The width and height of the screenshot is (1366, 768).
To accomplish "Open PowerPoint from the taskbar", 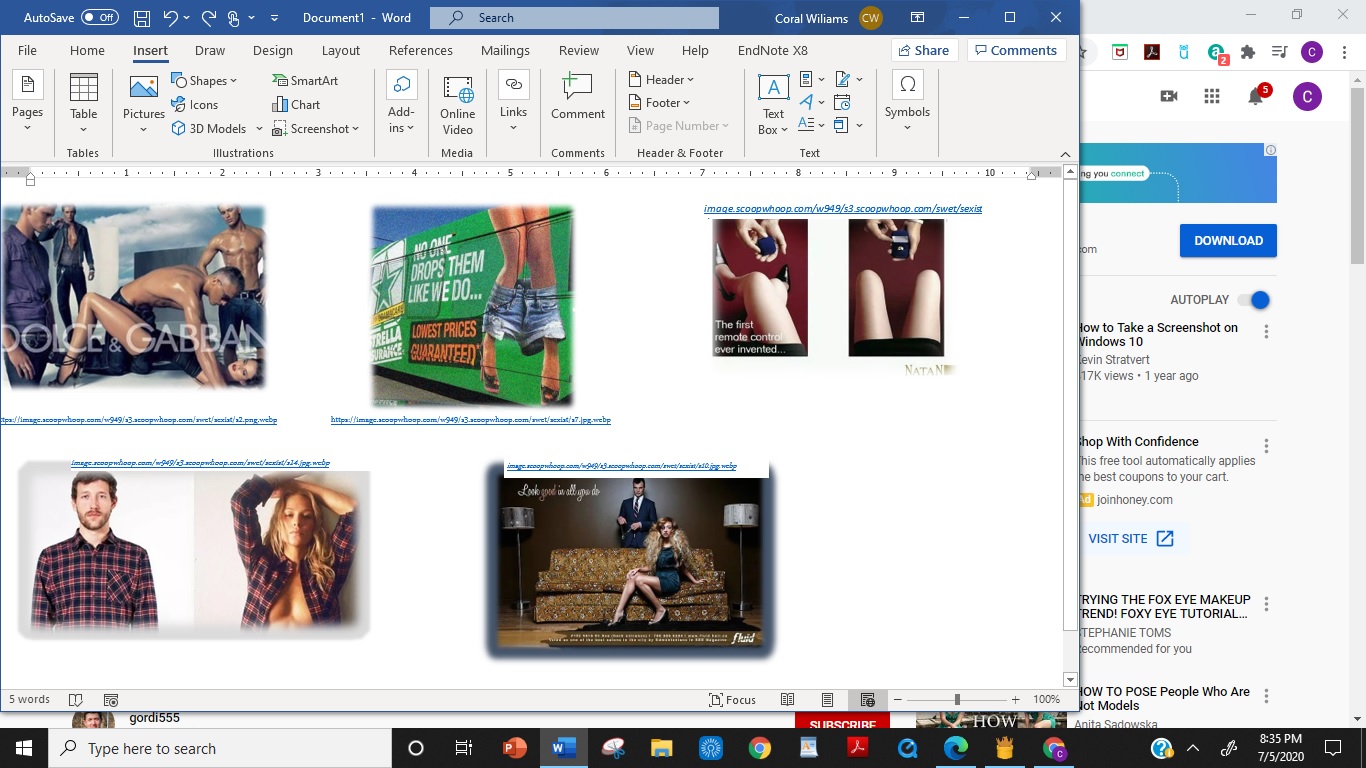I will pyautogui.click(x=515, y=748).
